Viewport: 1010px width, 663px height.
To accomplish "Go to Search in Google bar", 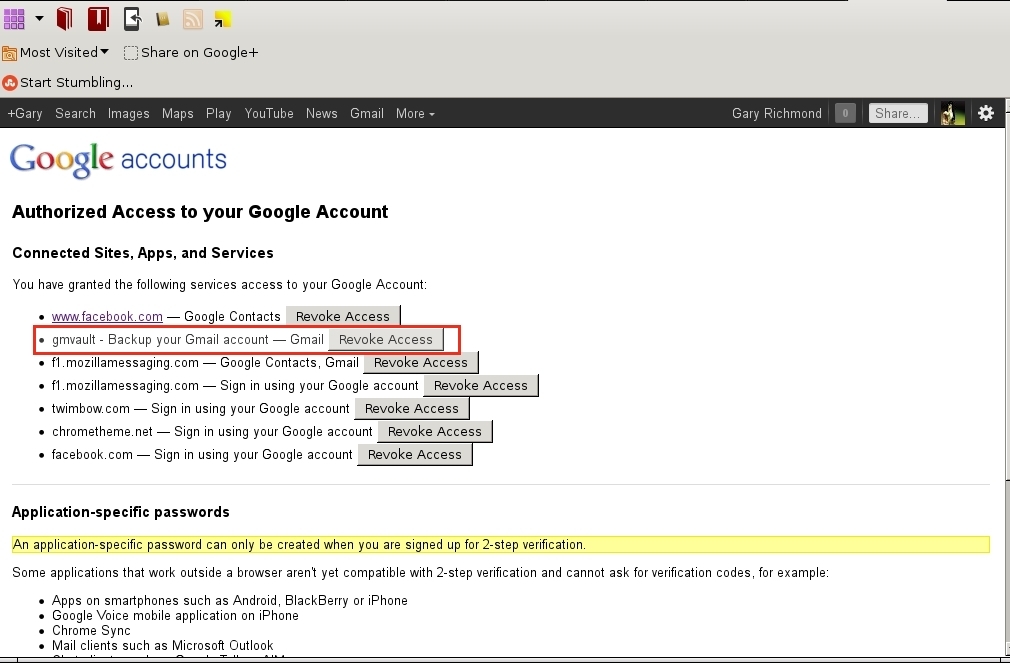I will [x=75, y=113].
